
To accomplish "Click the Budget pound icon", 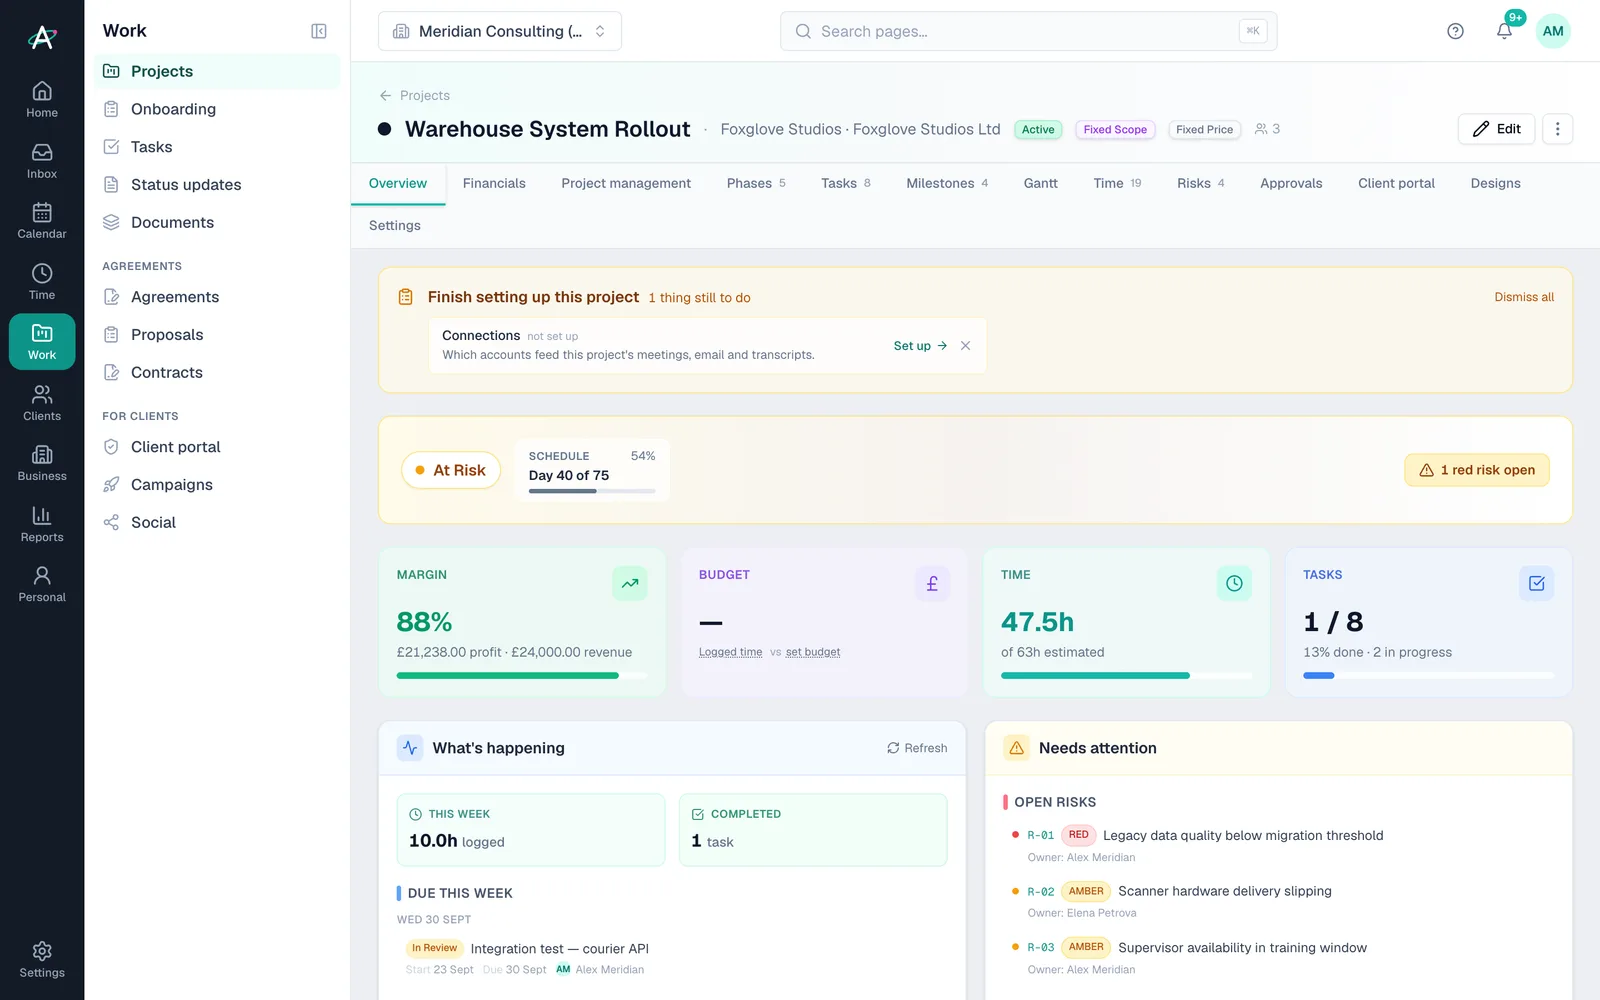I will 932,583.
